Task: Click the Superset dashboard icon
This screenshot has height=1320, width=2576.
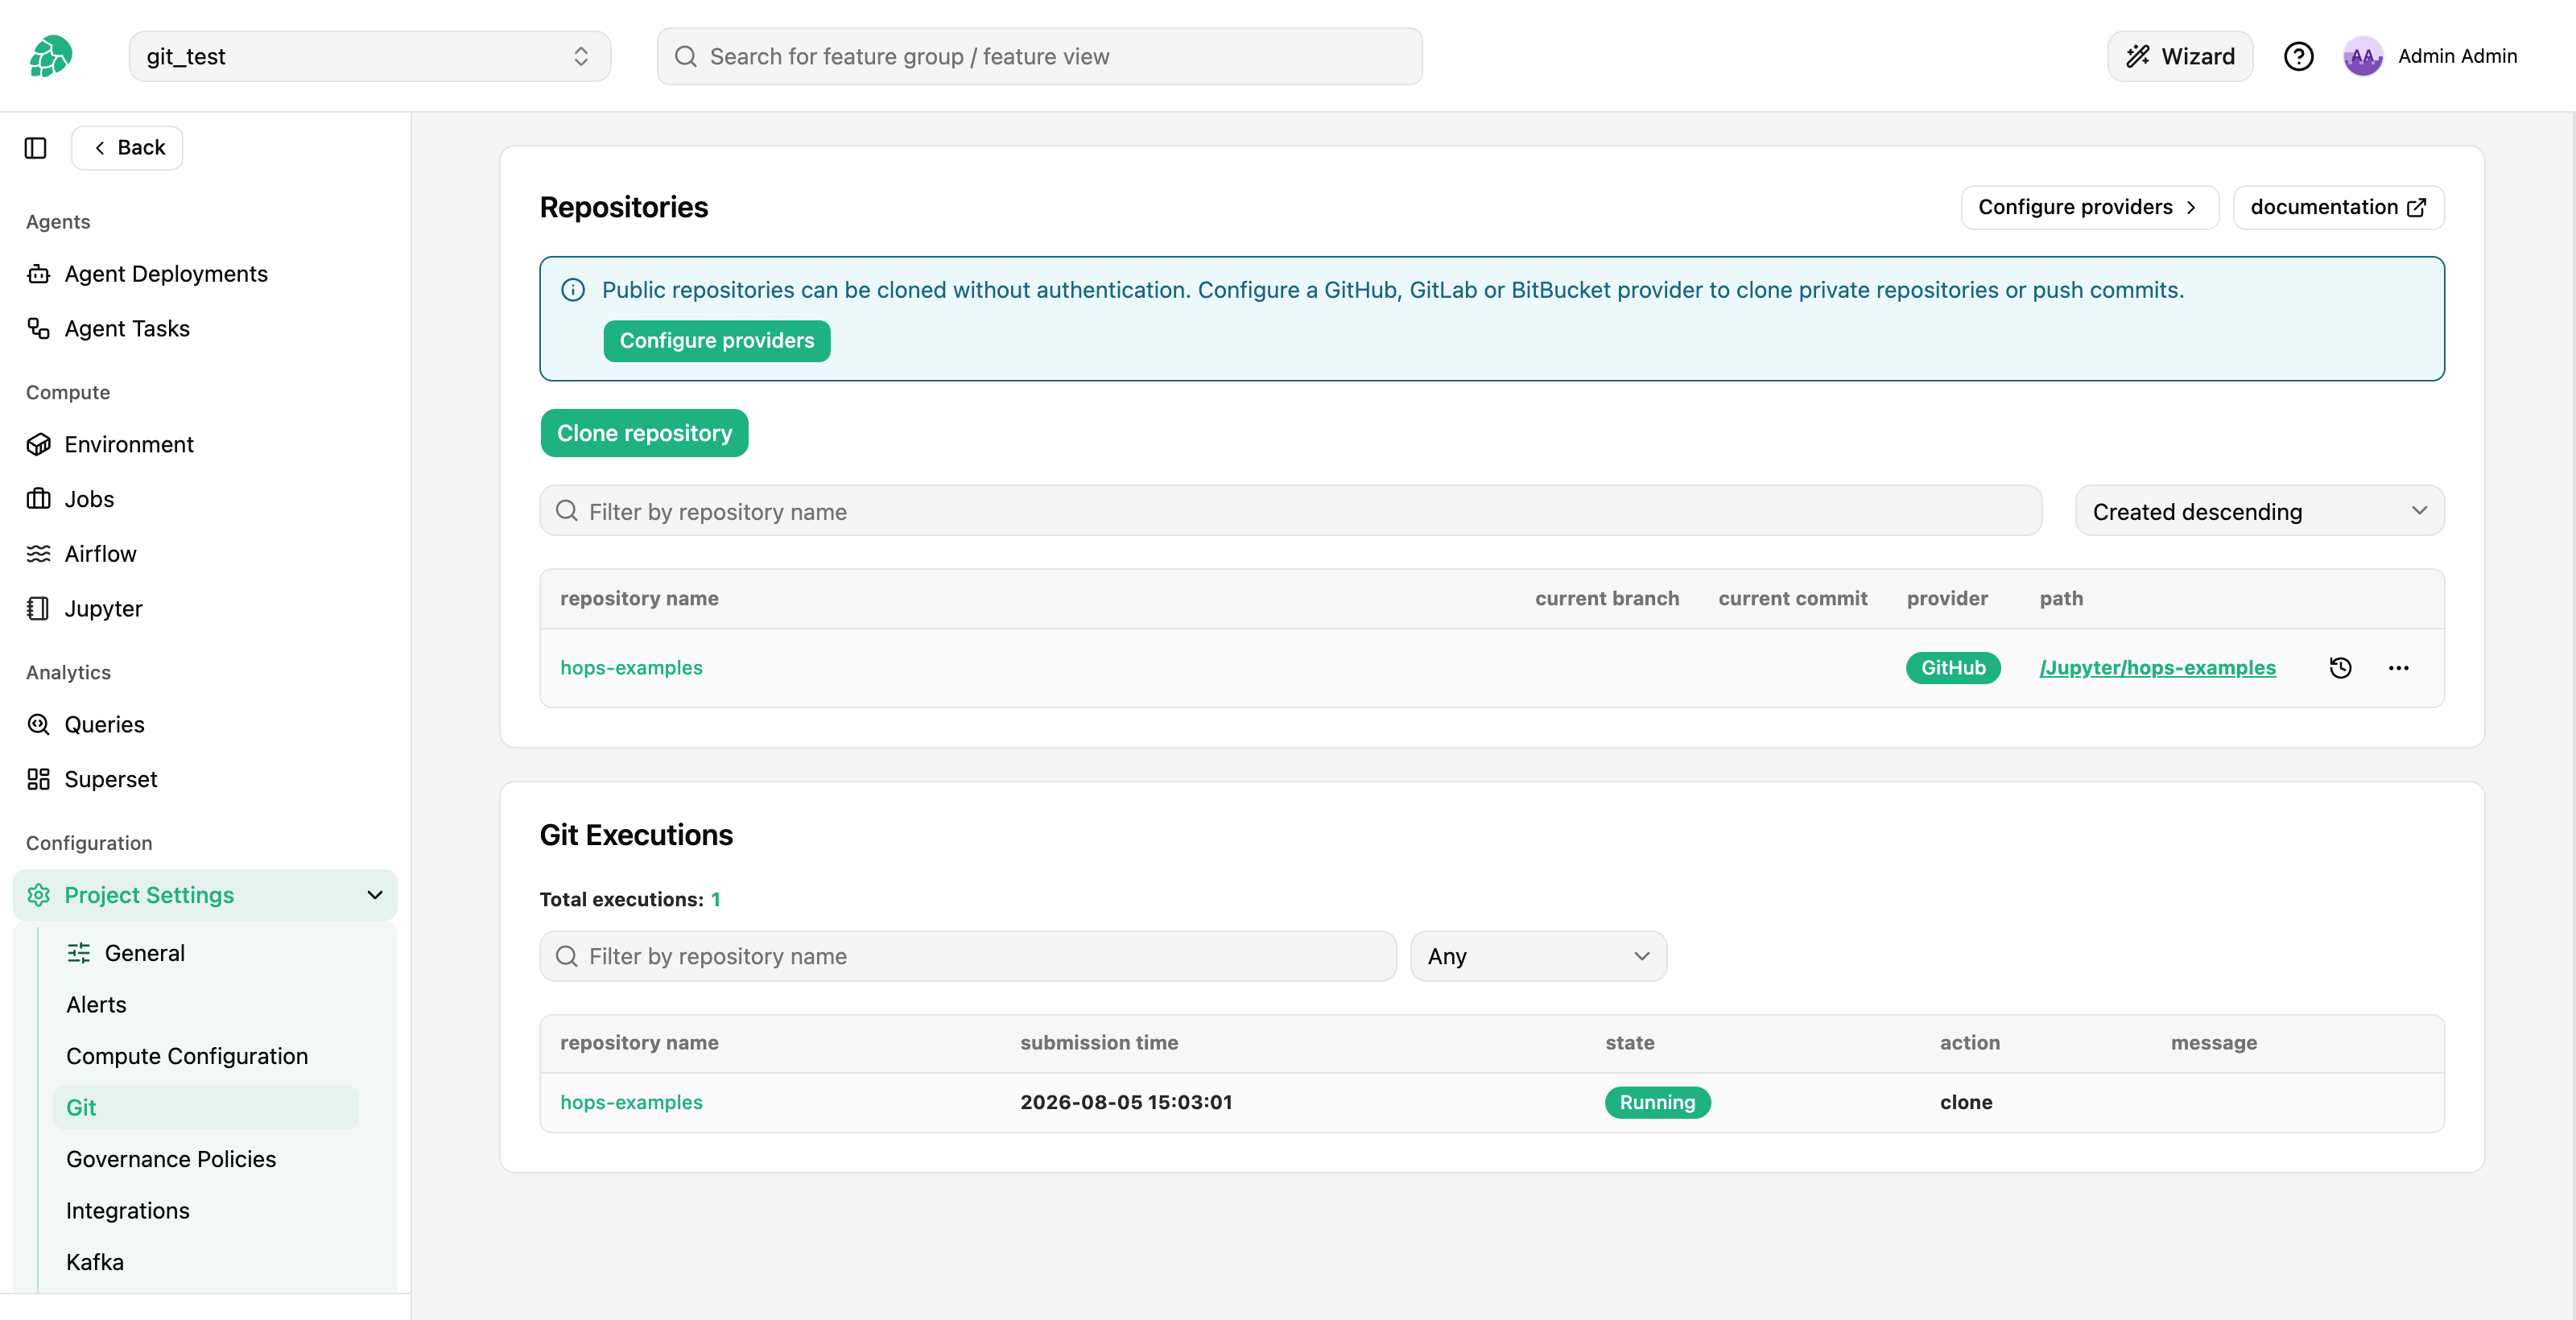Action: click(x=39, y=779)
